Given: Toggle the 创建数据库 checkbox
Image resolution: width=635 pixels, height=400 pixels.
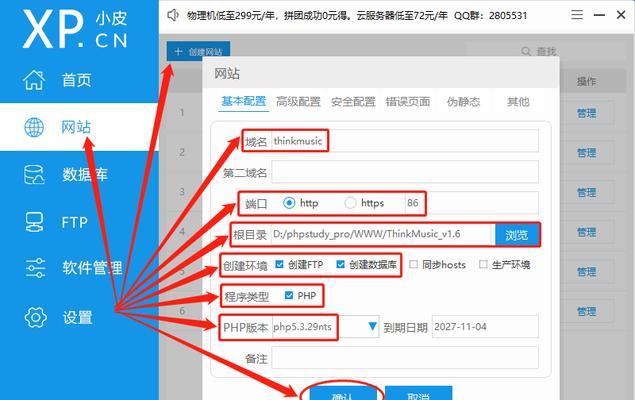Looking at the screenshot, I should click(x=340, y=264).
